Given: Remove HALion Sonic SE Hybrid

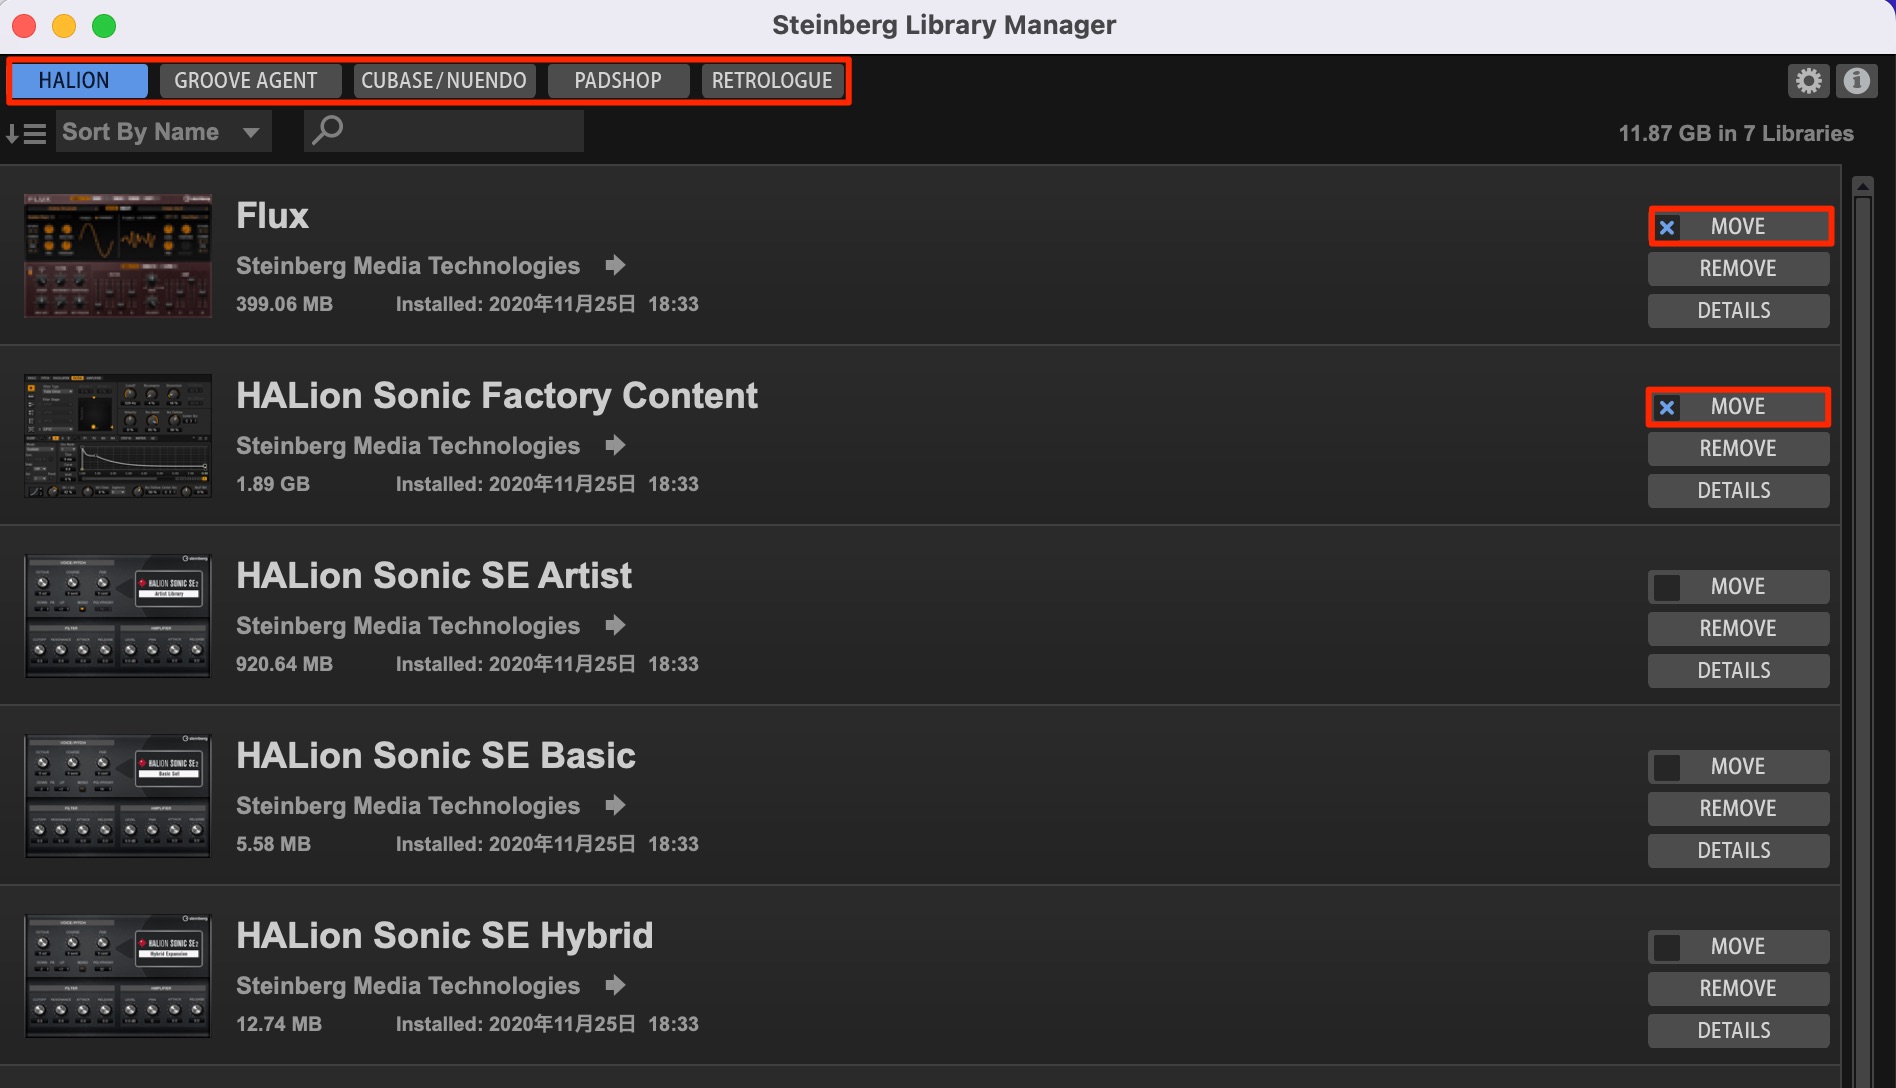Looking at the screenshot, I should pos(1738,989).
